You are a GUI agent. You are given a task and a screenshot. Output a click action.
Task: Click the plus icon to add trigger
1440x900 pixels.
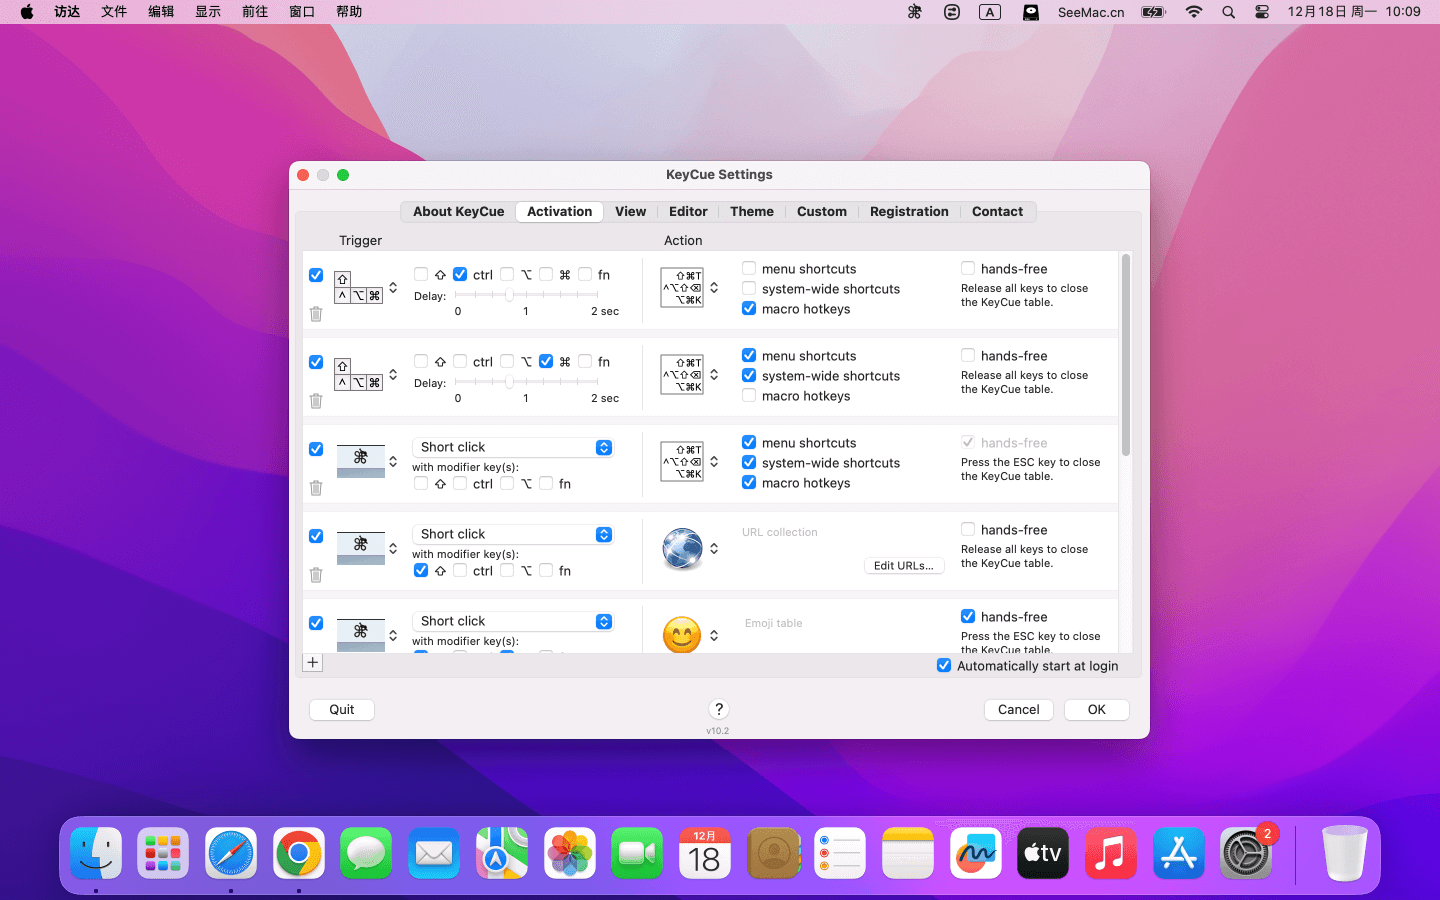pos(313,663)
